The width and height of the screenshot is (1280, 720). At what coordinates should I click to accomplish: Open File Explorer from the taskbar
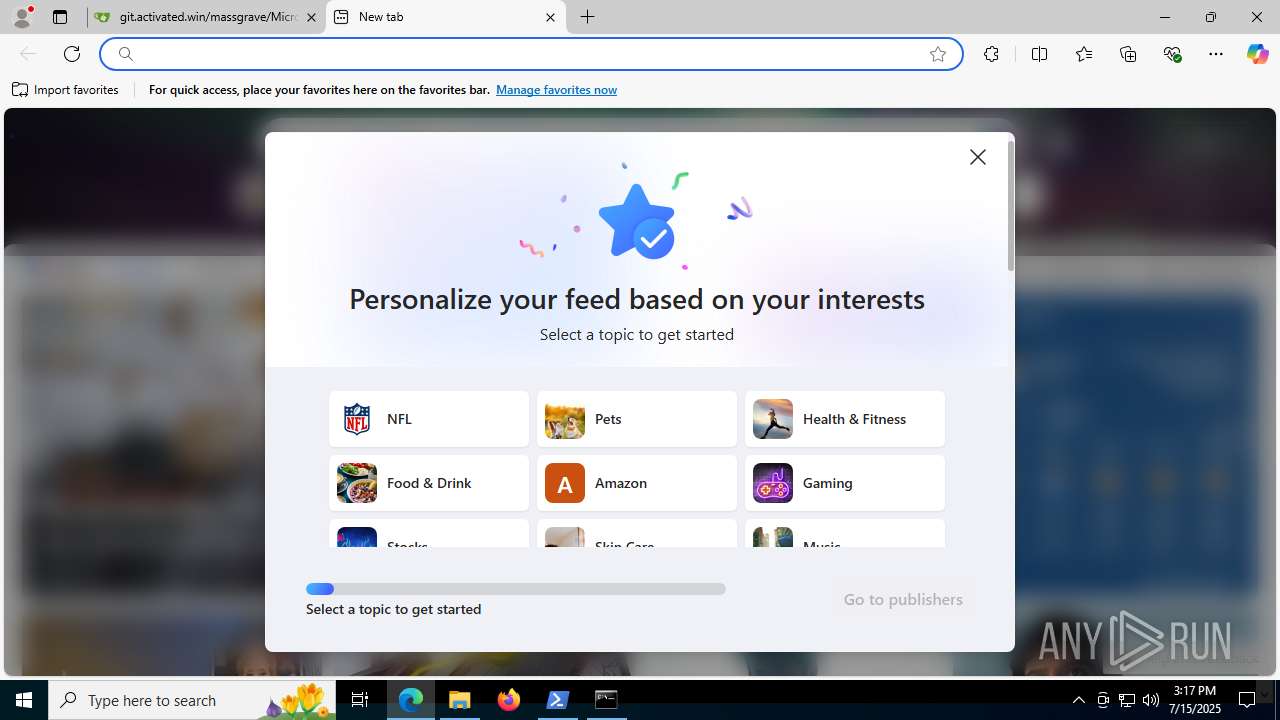tap(460, 700)
